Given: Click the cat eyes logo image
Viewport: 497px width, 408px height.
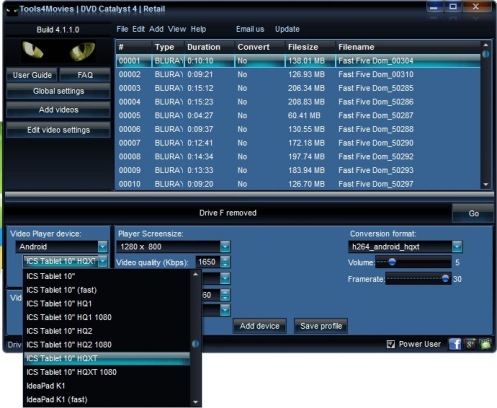Looking at the screenshot, I should click(59, 52).
